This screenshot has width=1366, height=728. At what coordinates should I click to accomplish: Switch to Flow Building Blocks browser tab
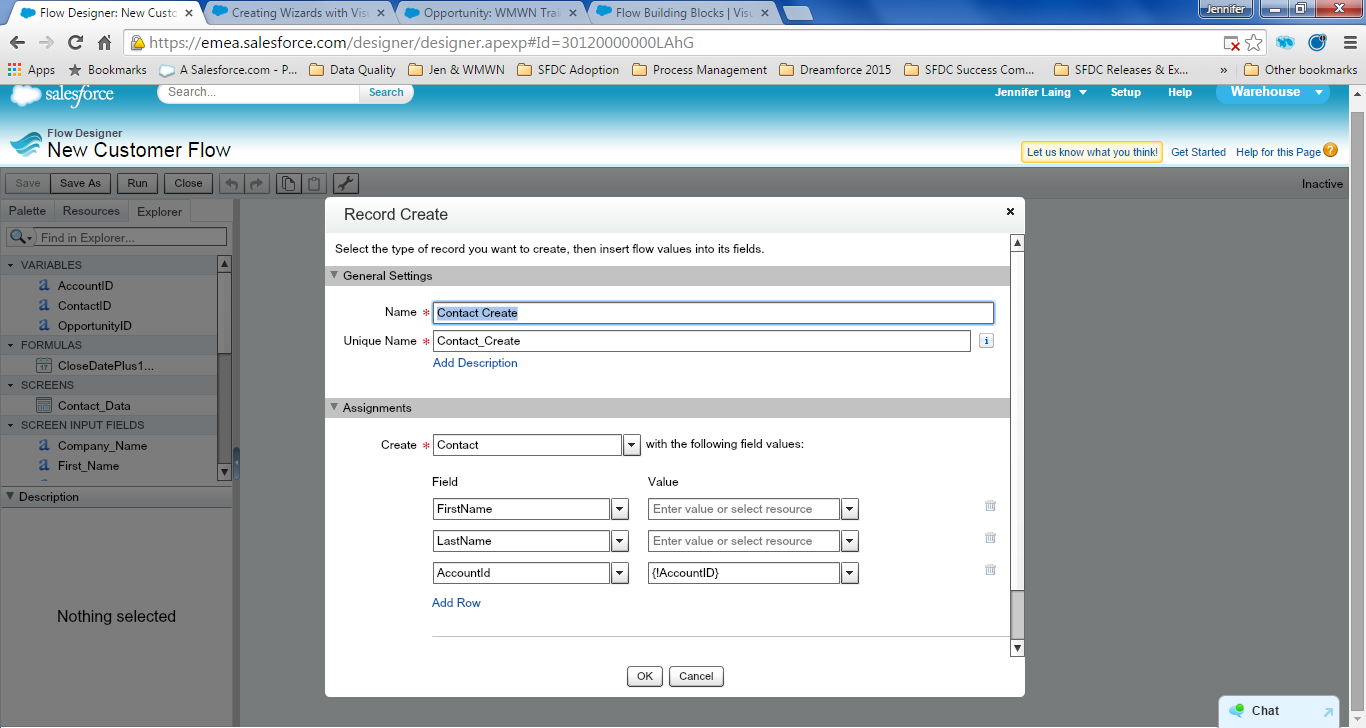683,13
